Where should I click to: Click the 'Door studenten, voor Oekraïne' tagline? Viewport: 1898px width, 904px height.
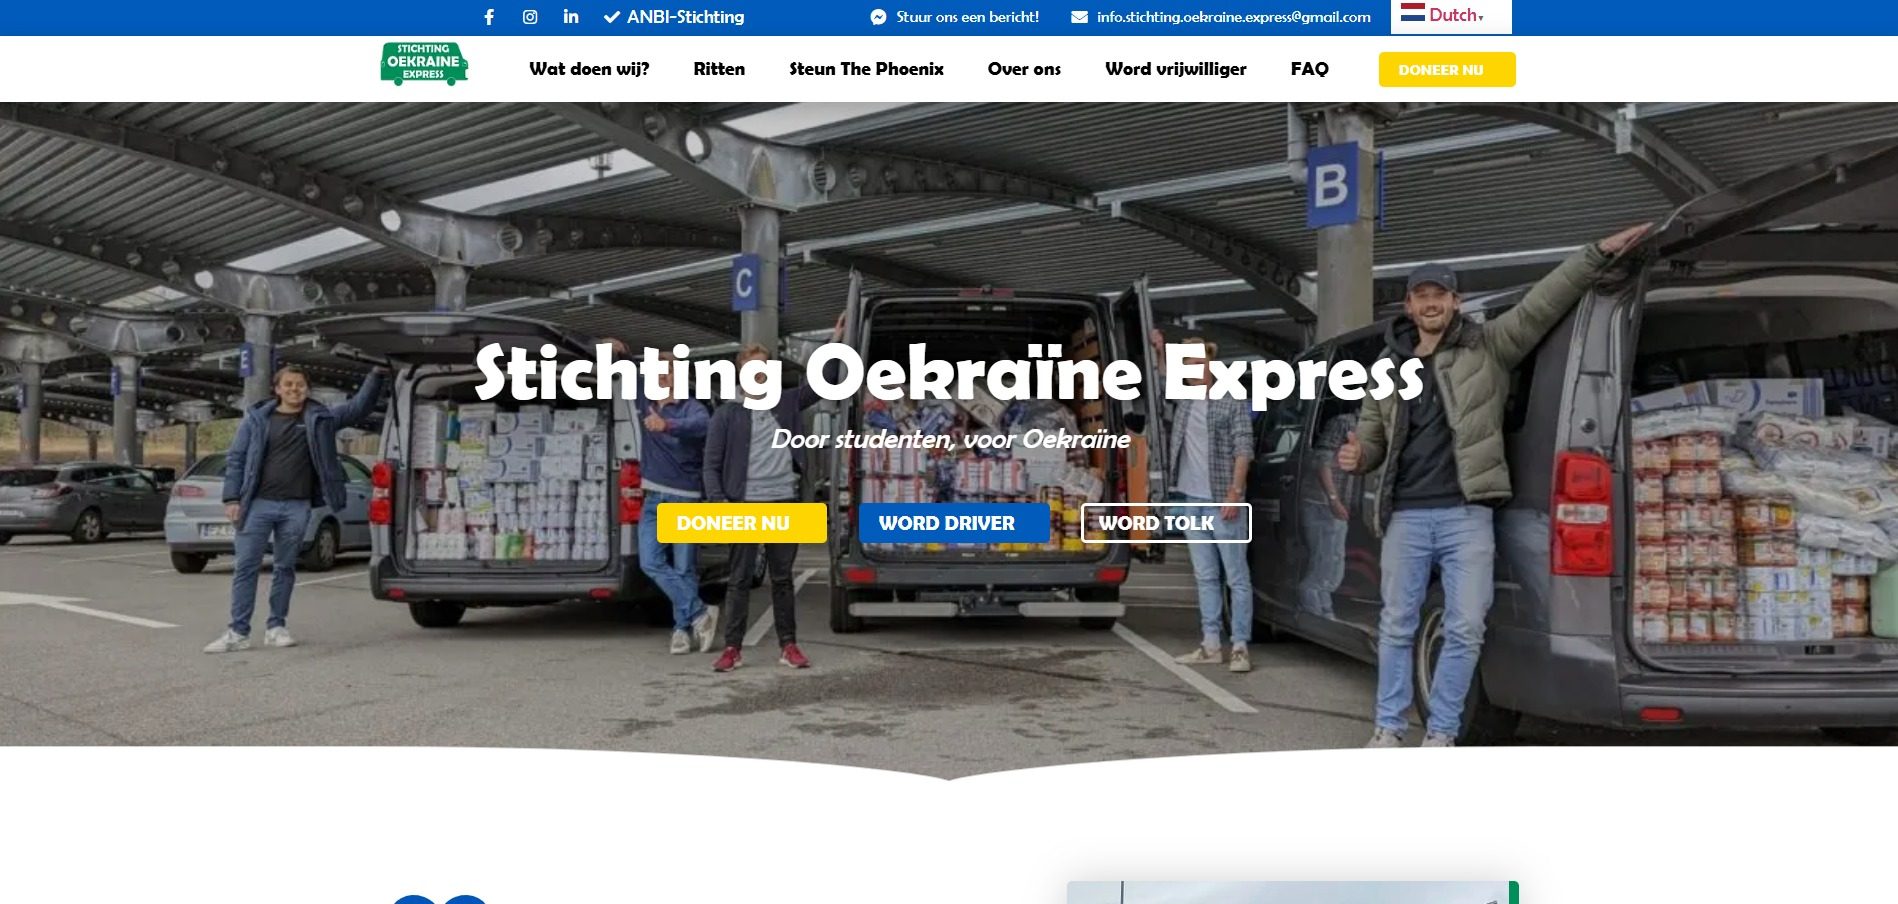951,439
